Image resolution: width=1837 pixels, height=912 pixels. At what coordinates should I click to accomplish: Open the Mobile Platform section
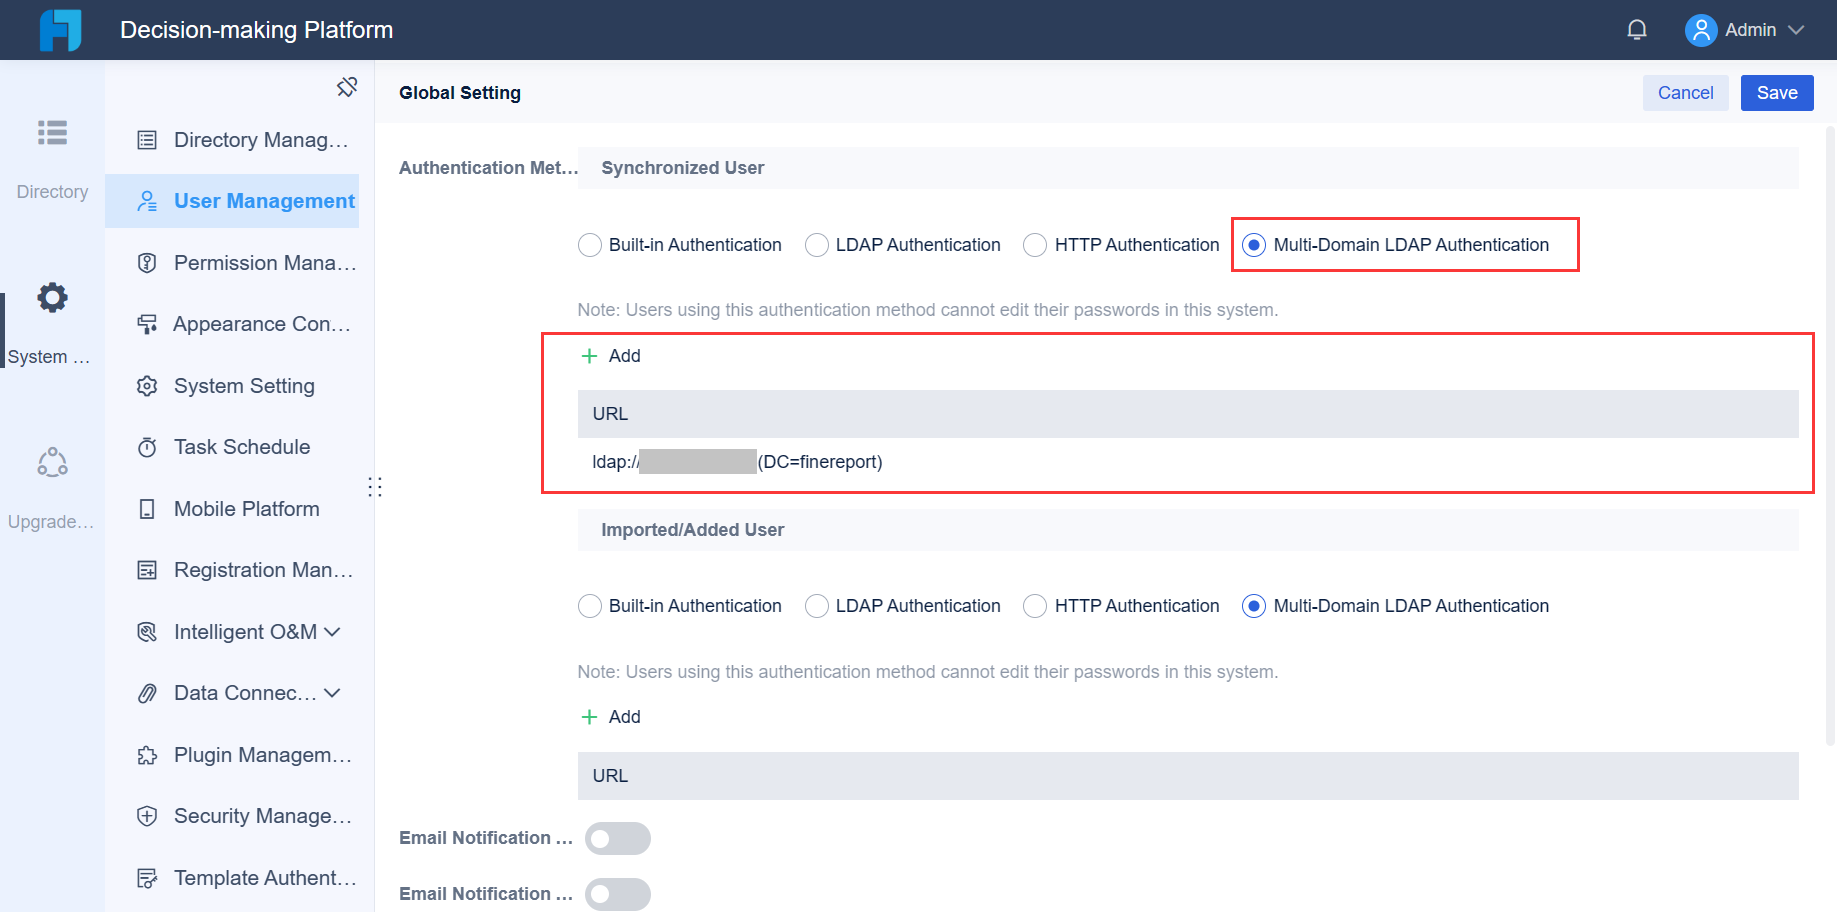pyautogui.click(x=245, y=508)
